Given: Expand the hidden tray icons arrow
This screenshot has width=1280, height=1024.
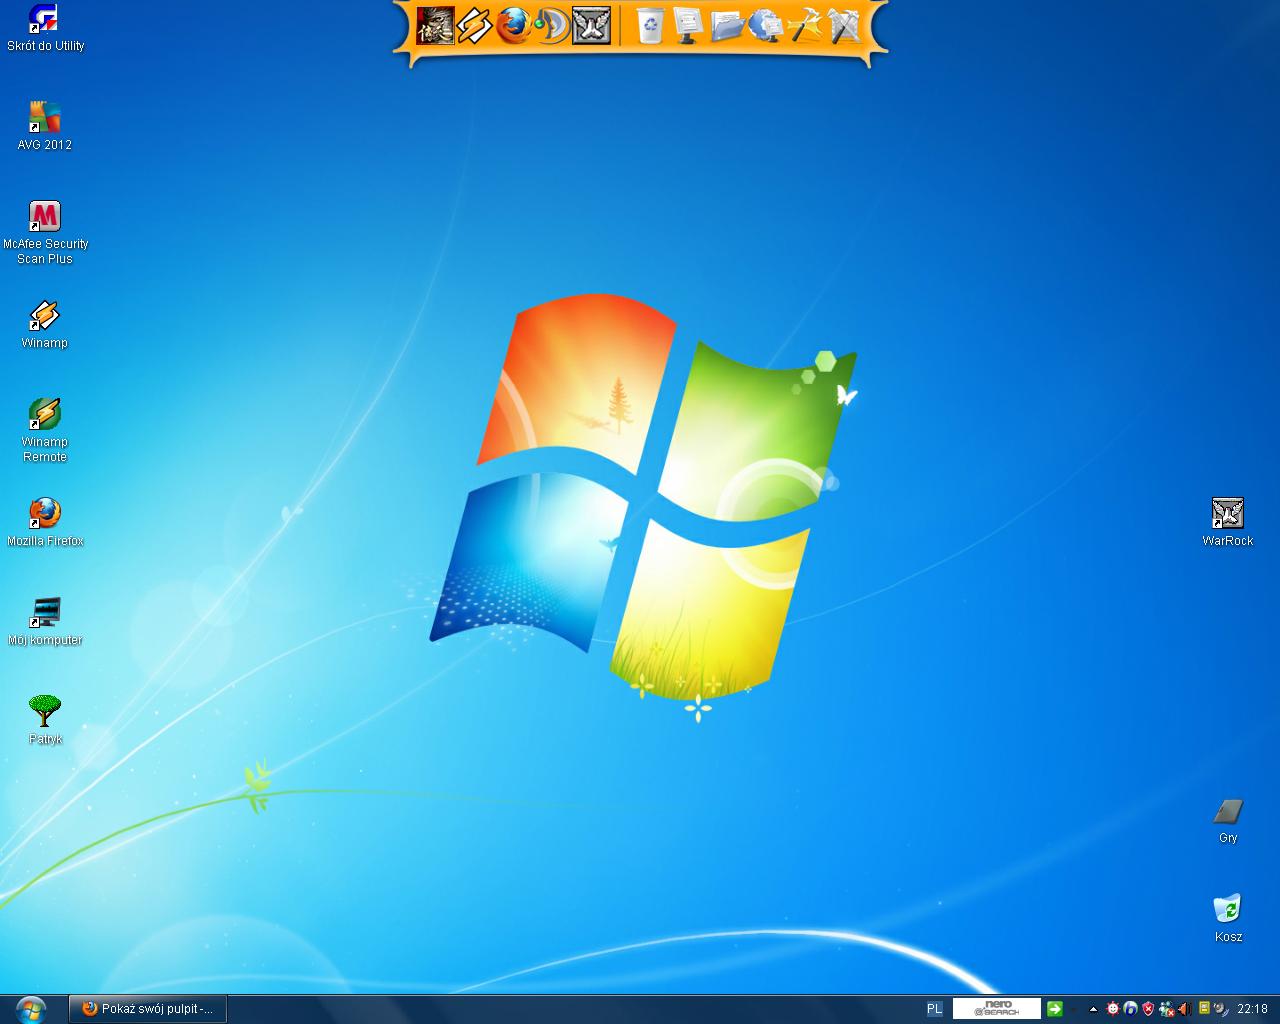Looking at the screenshot, I should coord(1093,1009).
